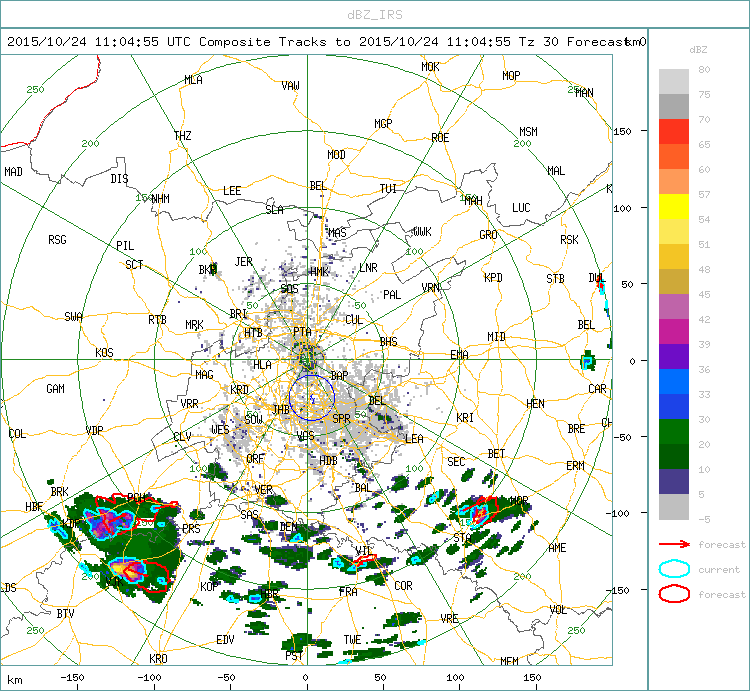The height and width of the screenshot is (691, 750).
Task: Pick the indigo 5-10 dBZ swatch
Action: click(673, 481)
